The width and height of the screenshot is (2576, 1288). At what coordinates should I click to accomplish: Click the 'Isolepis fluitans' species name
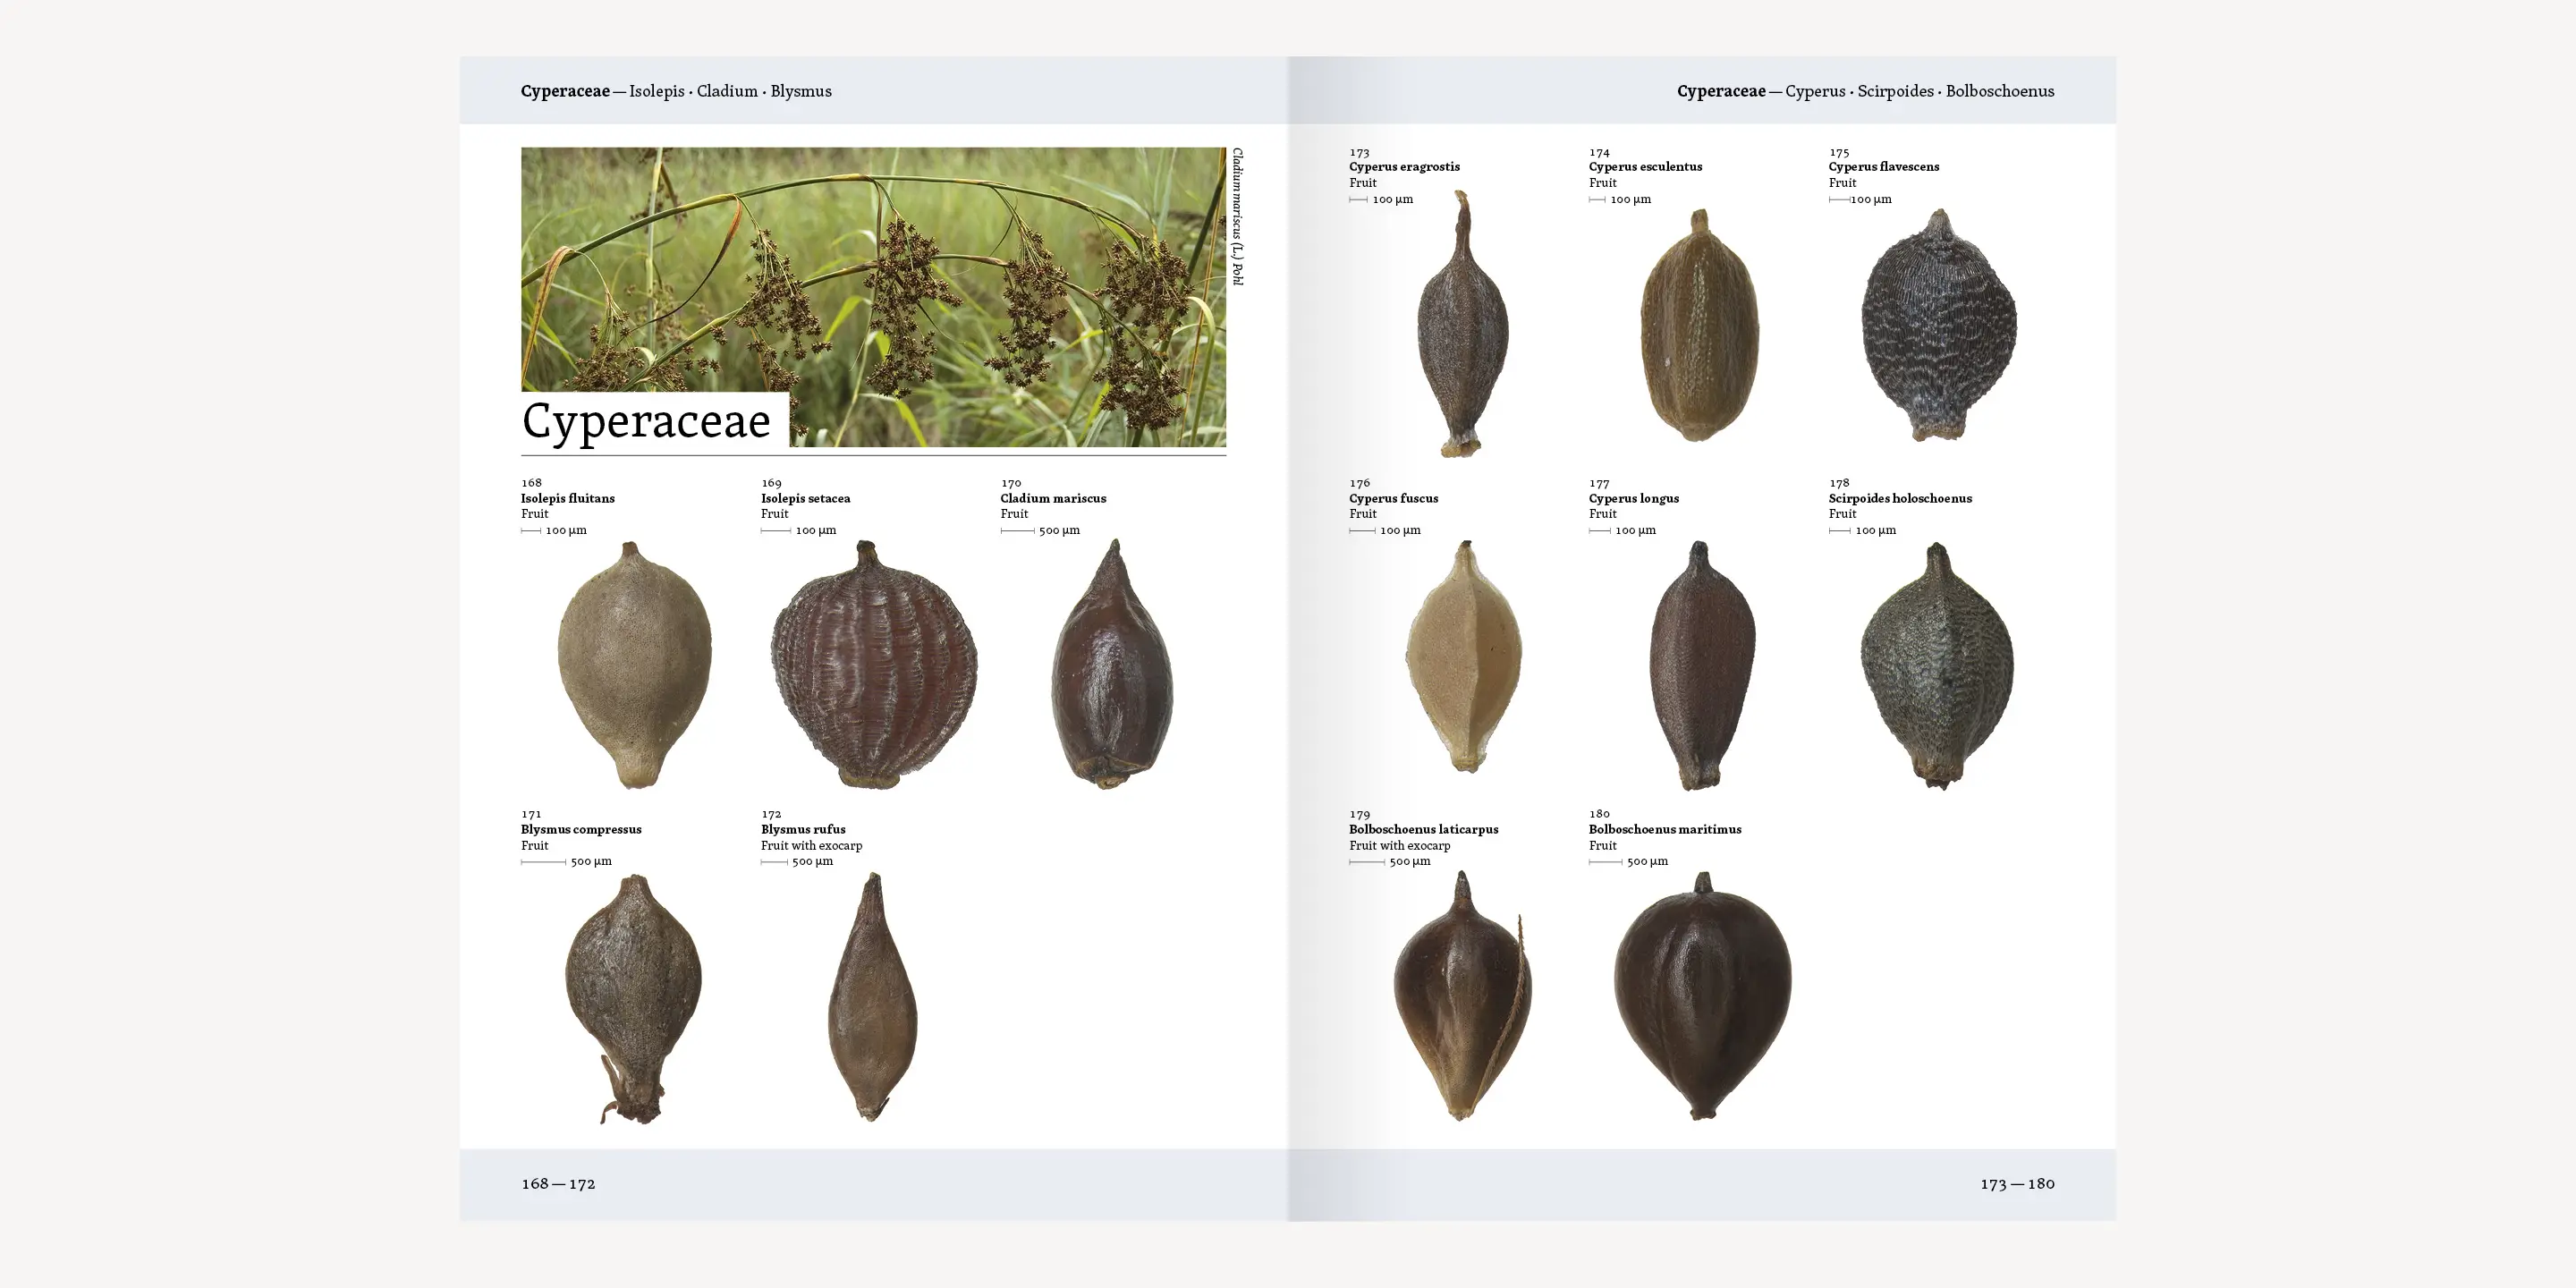pyautogui.click(x=567, y=498)
